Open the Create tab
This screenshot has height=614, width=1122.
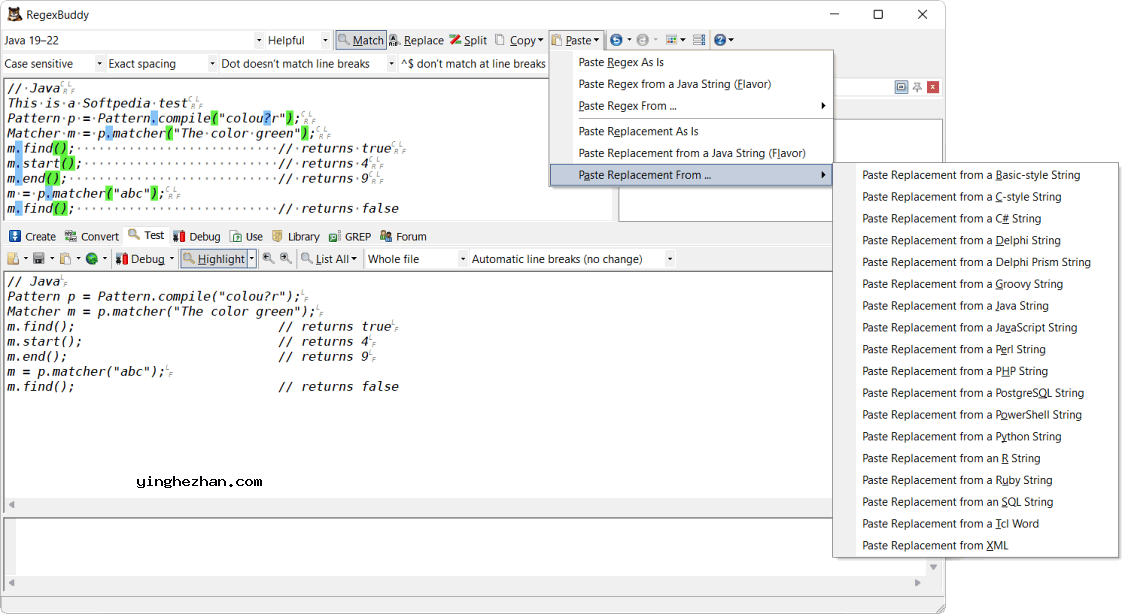pos(32,236)
